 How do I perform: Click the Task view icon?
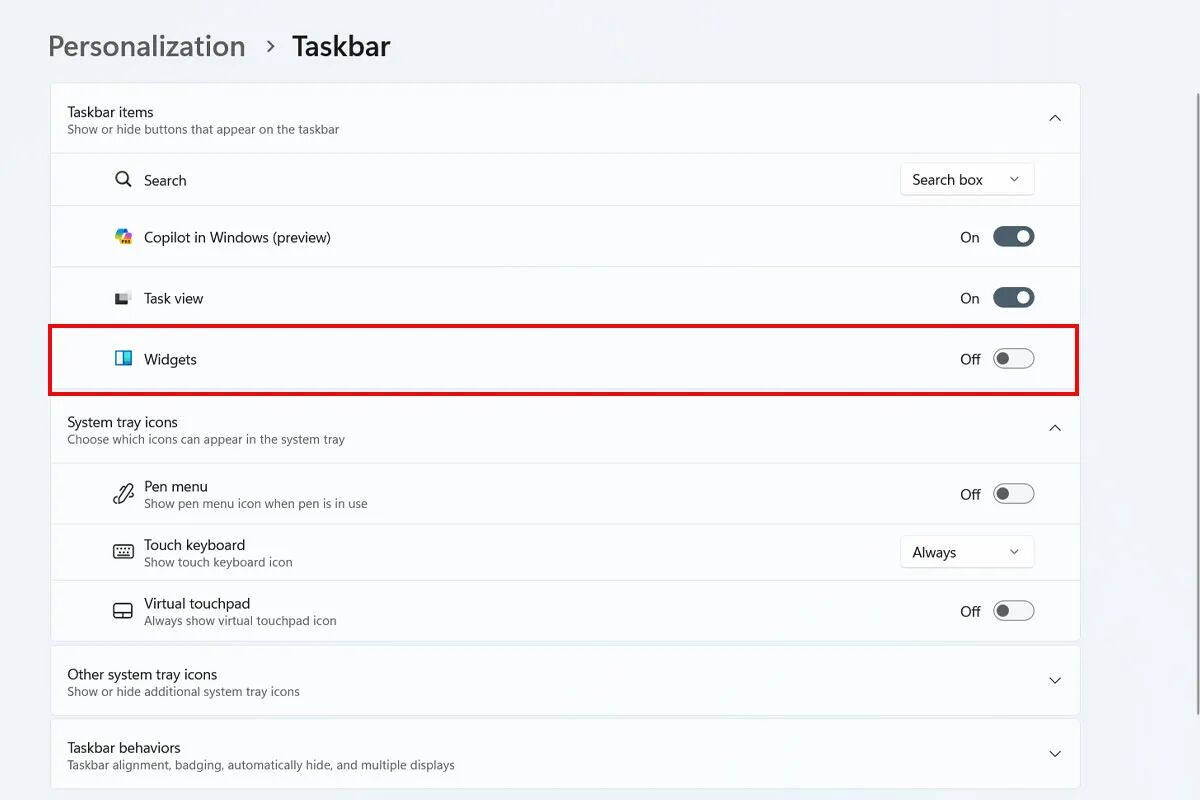(x=123, y=298)
